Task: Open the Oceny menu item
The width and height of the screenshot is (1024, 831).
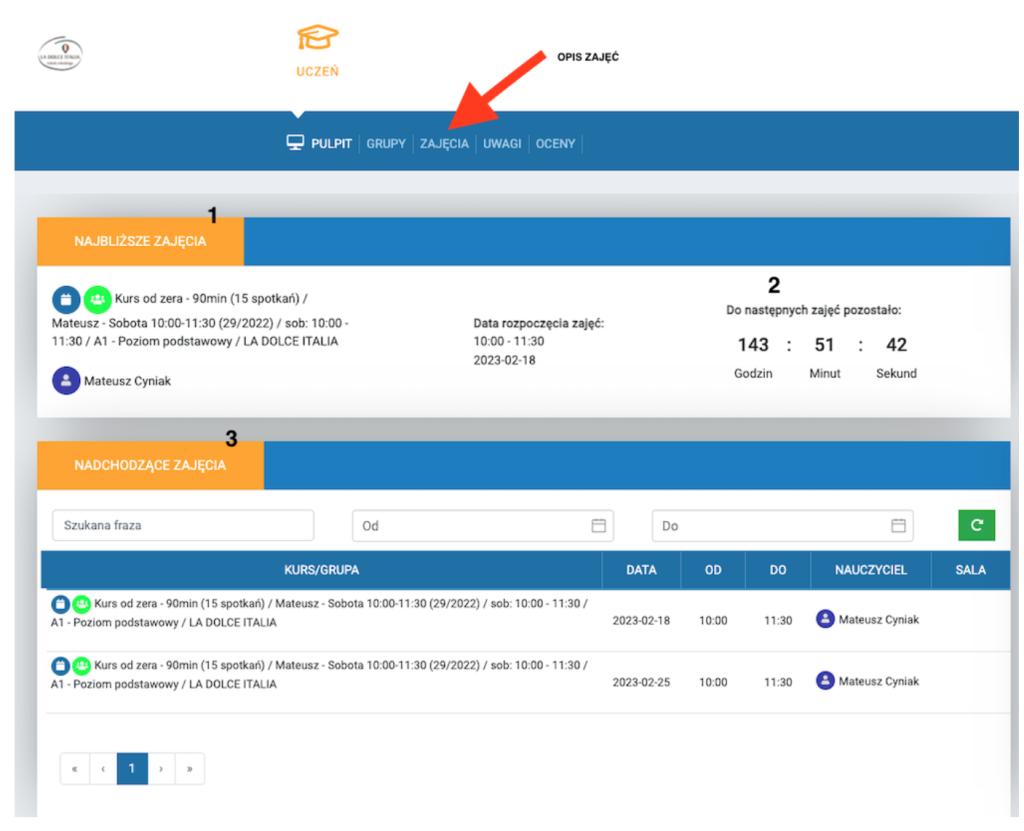Action: tap(555, 144)
